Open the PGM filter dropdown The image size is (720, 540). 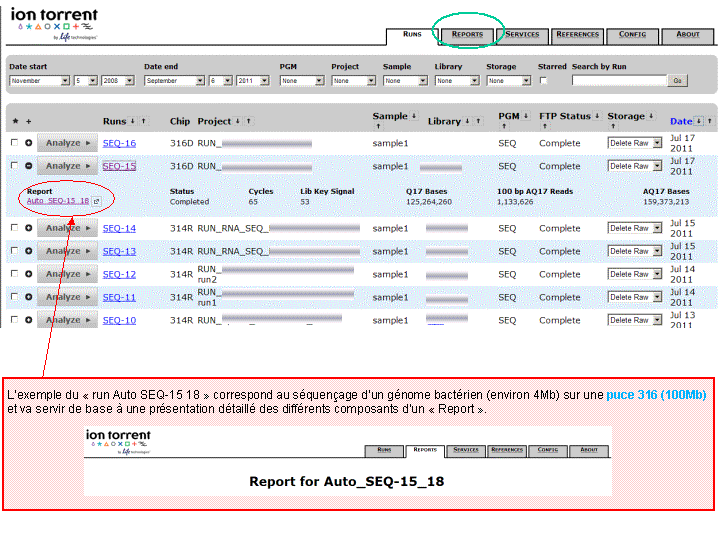301,80
